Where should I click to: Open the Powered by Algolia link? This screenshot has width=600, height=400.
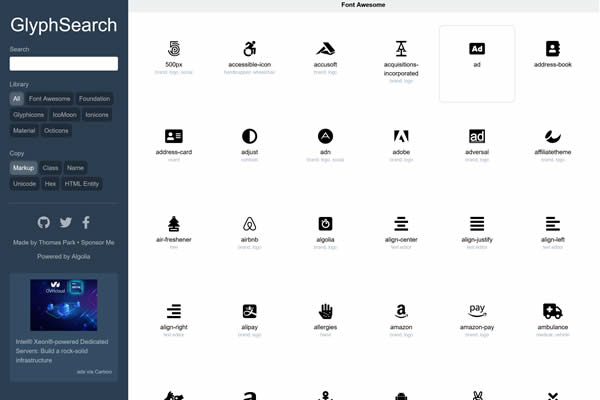[x=64, y=256]
